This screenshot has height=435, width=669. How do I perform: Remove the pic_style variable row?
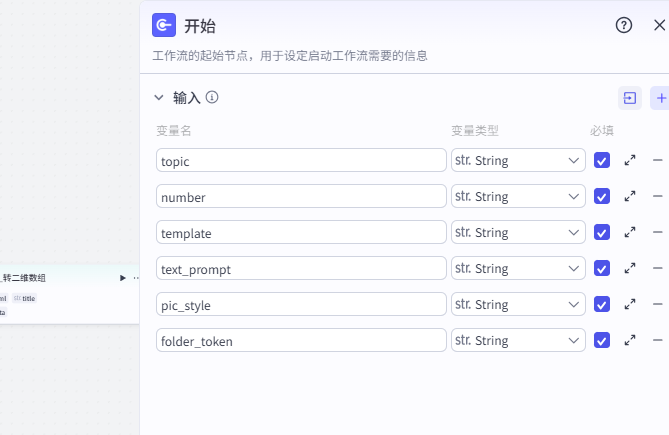tap(657, 304)
